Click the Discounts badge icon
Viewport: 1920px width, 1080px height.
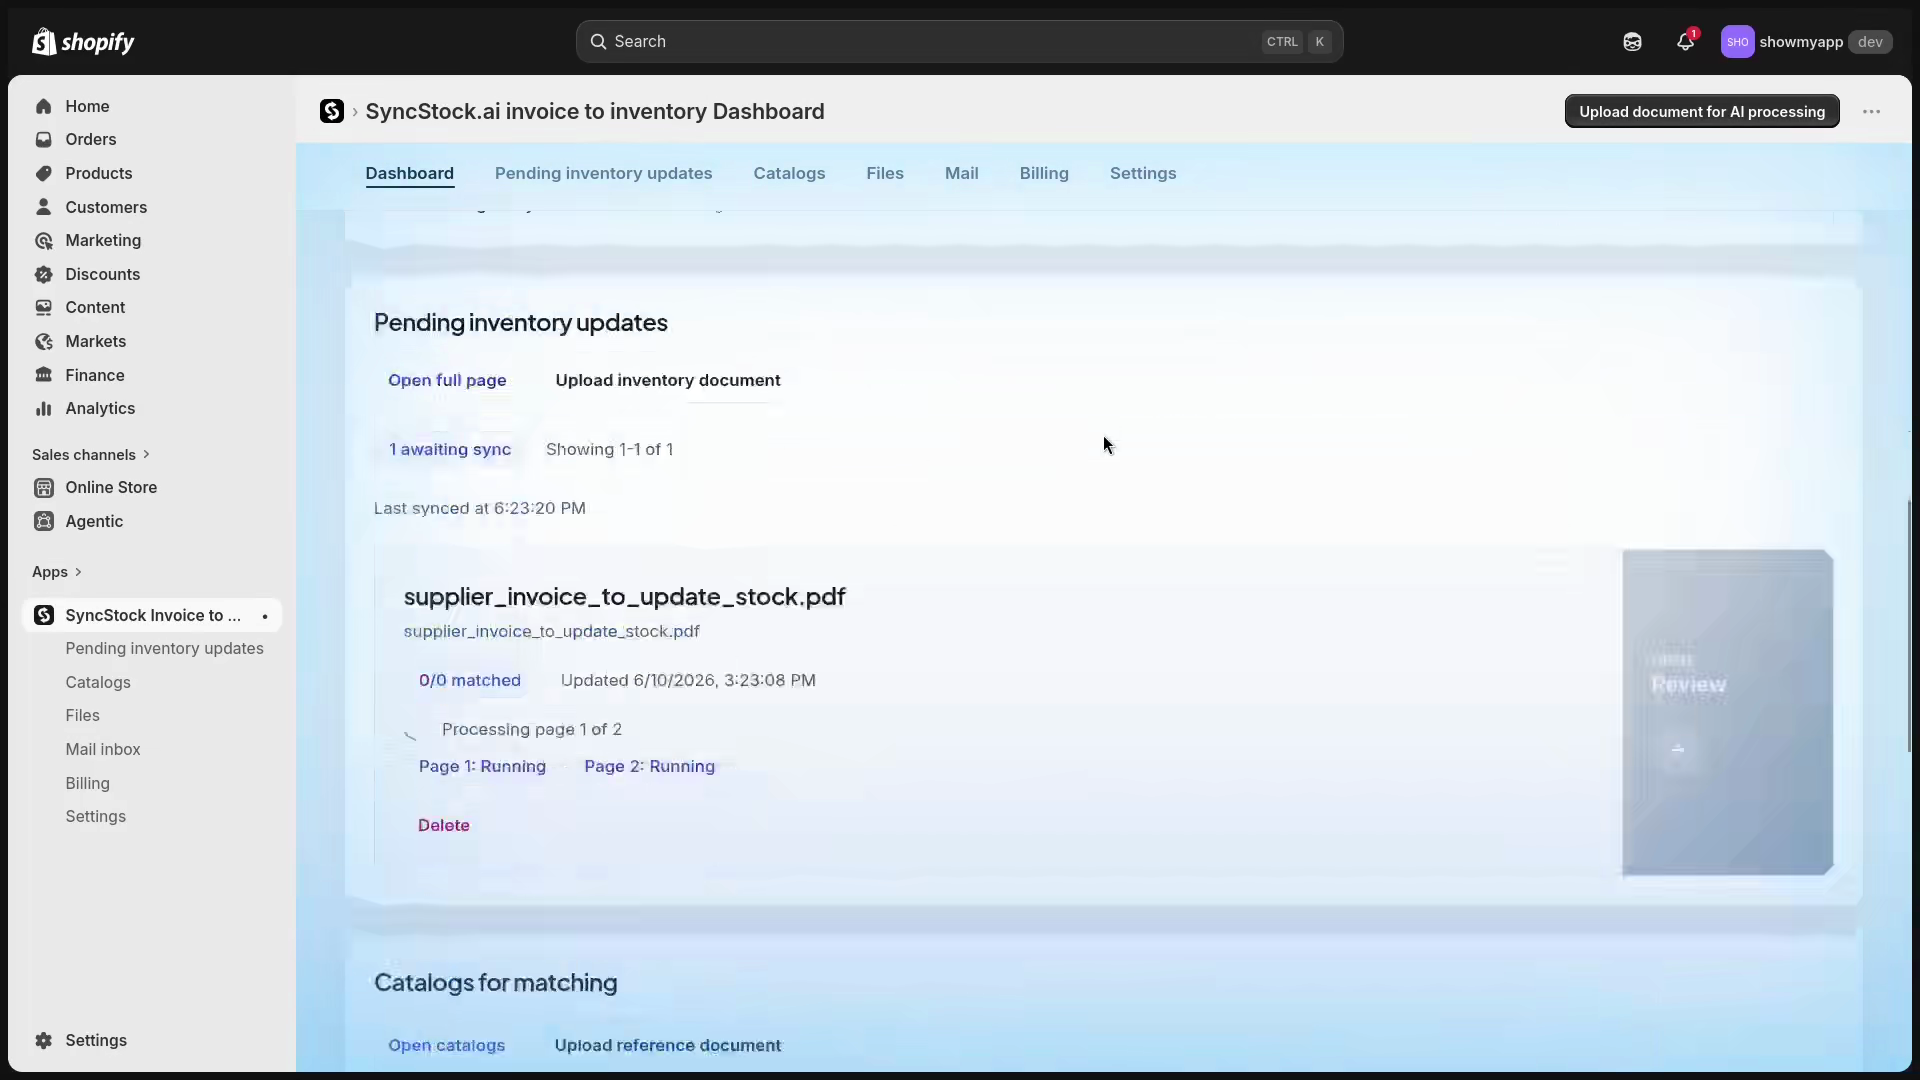click(x=43, y=274)
